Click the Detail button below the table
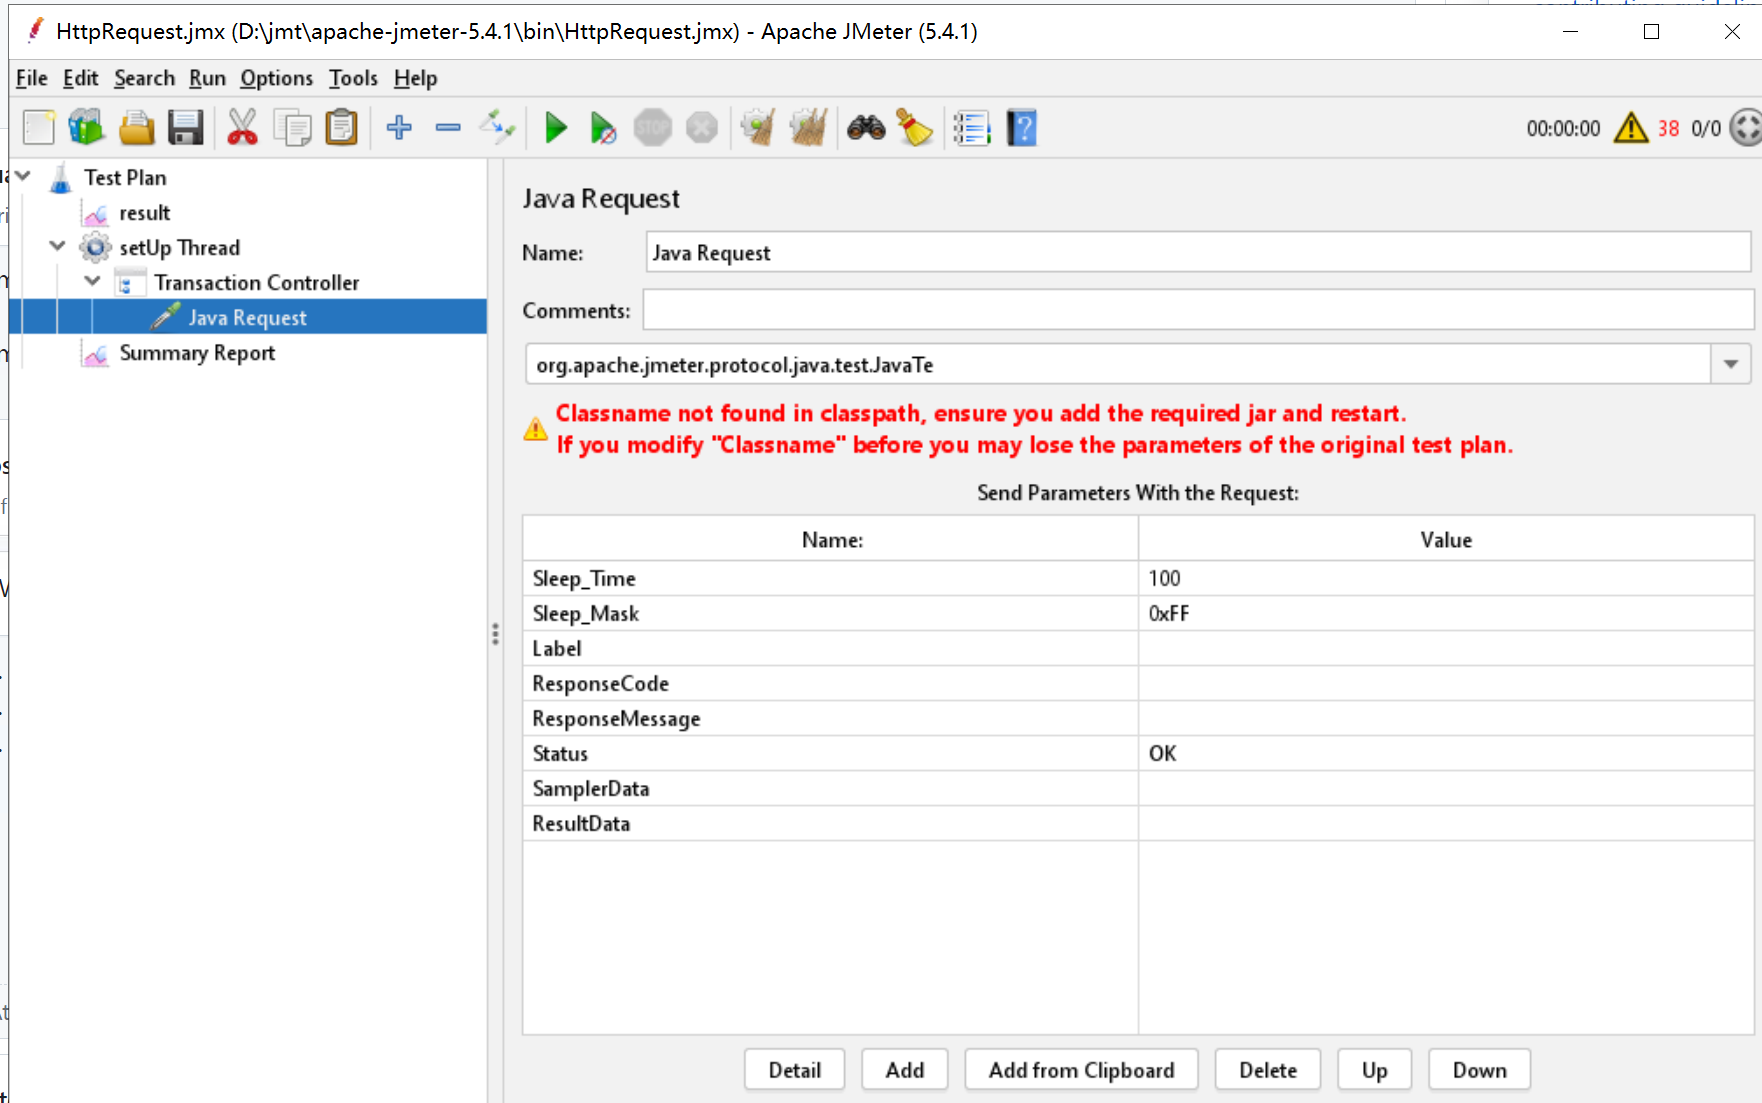This screenshot has height=1103, width=1762. [x=794, y=1069]
